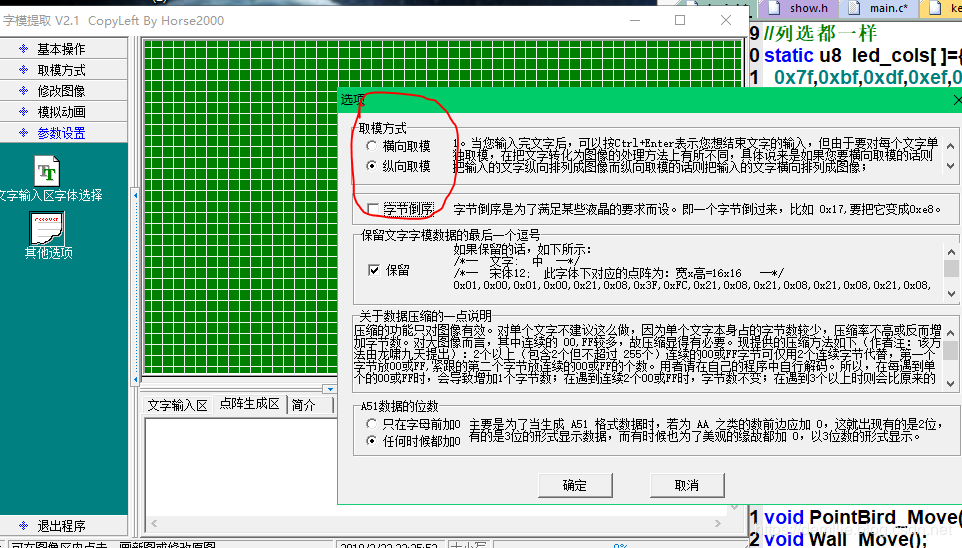Click the upper splitter arrow beside the grid
962x548 pixels.
tap(136, 195)
